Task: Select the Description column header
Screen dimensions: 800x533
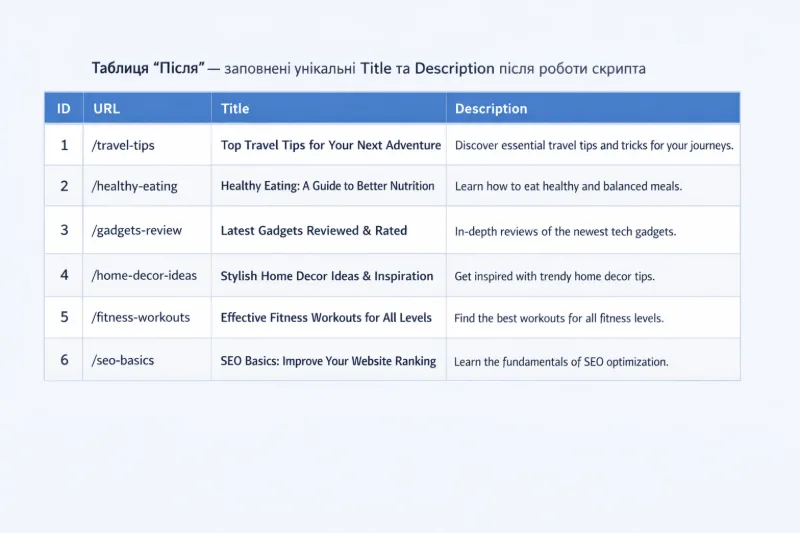Action: 491,108
